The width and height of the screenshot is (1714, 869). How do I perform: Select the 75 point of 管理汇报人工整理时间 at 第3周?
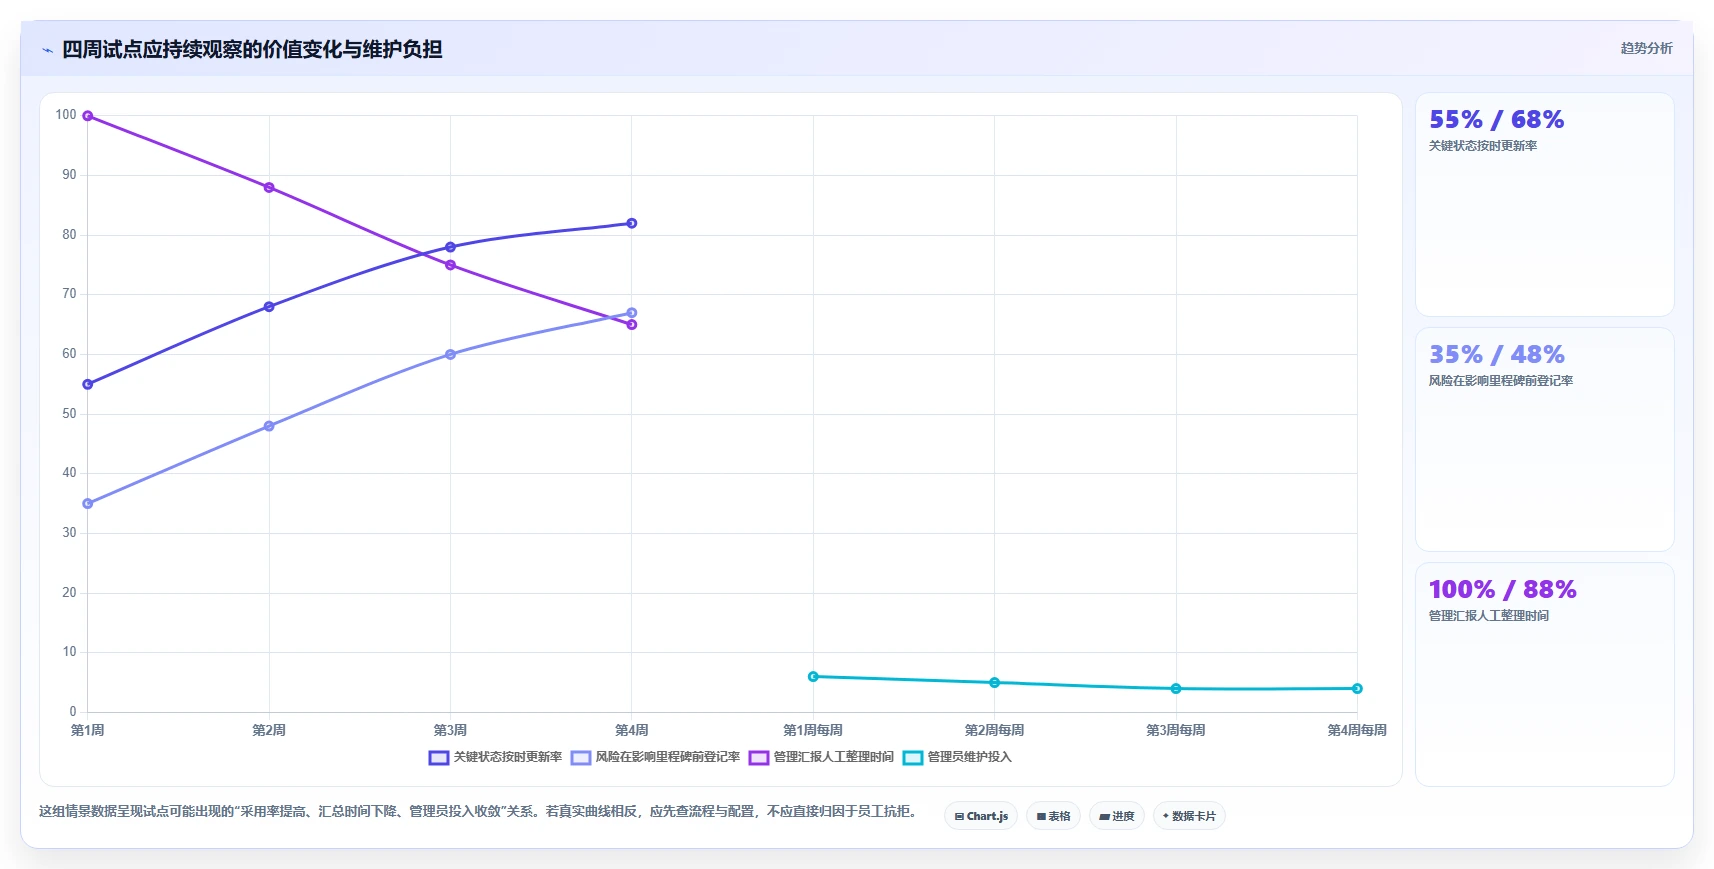click(450, 265)
